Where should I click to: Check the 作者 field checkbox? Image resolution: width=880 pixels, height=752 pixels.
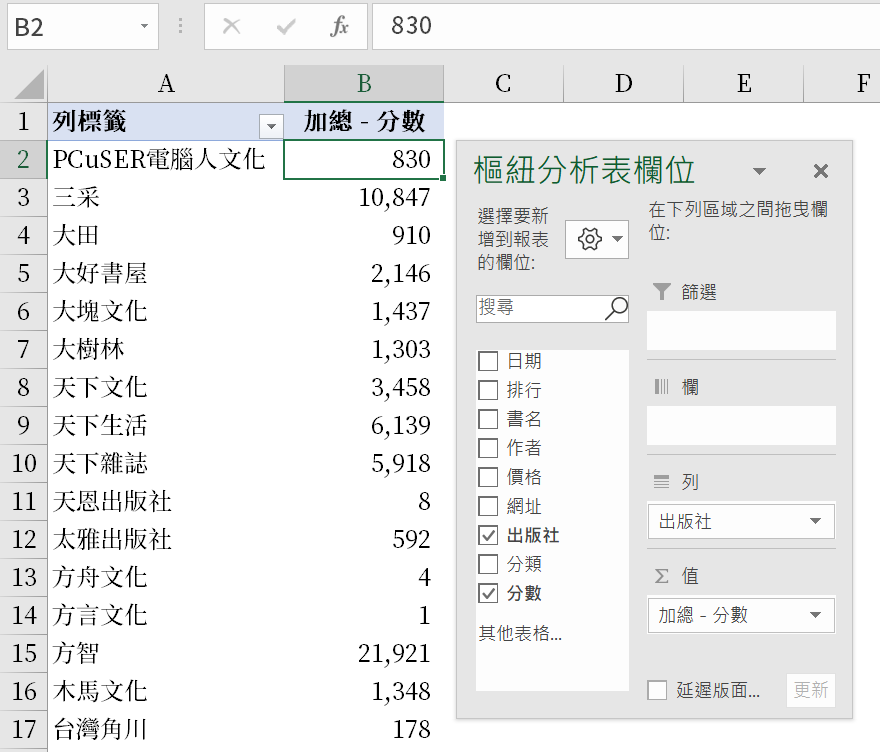click(488, 448)
